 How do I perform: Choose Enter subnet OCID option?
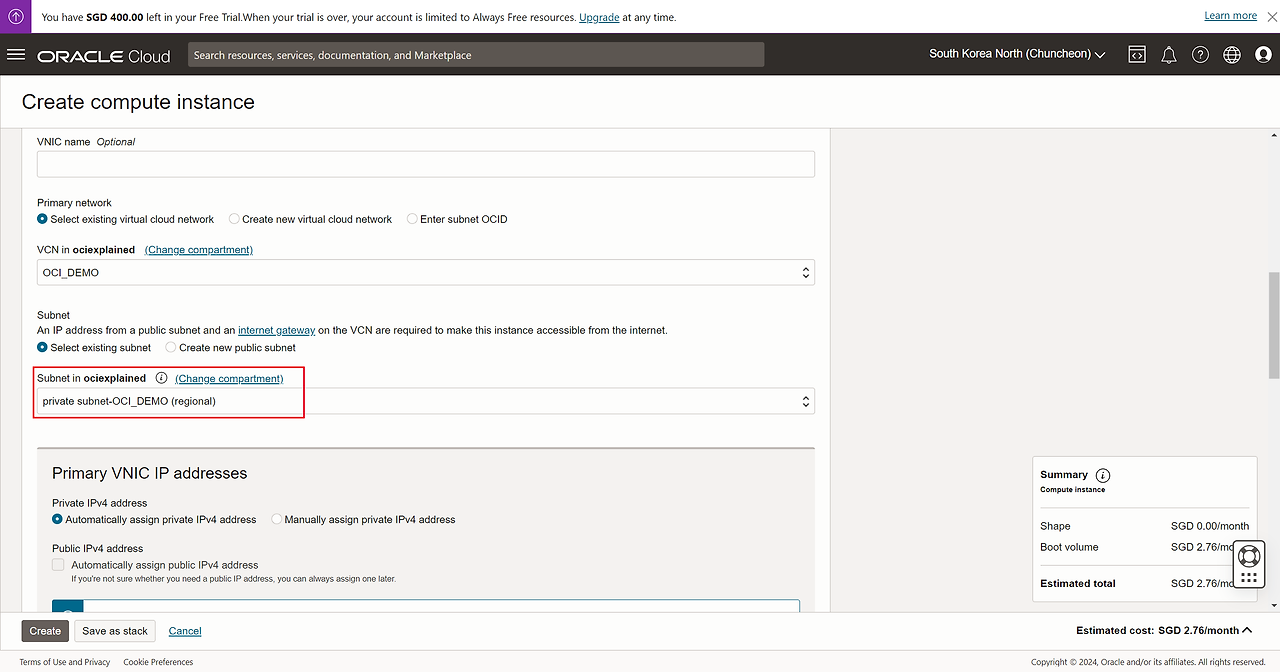[x=412, y=219]
